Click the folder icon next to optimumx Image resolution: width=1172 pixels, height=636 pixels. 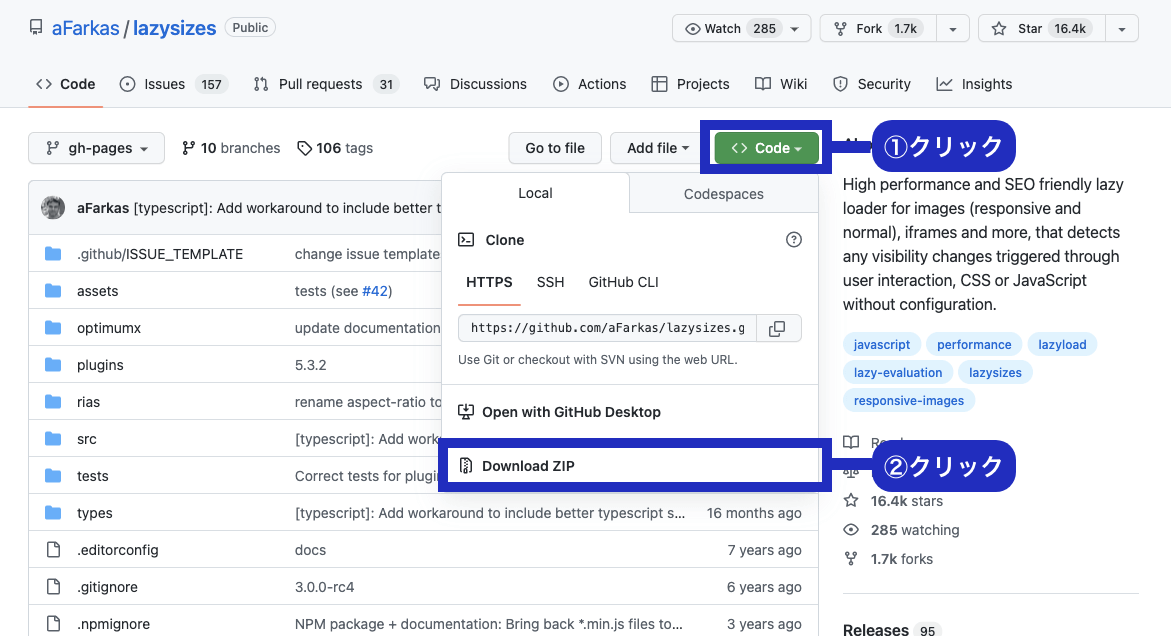pos(53,327)
